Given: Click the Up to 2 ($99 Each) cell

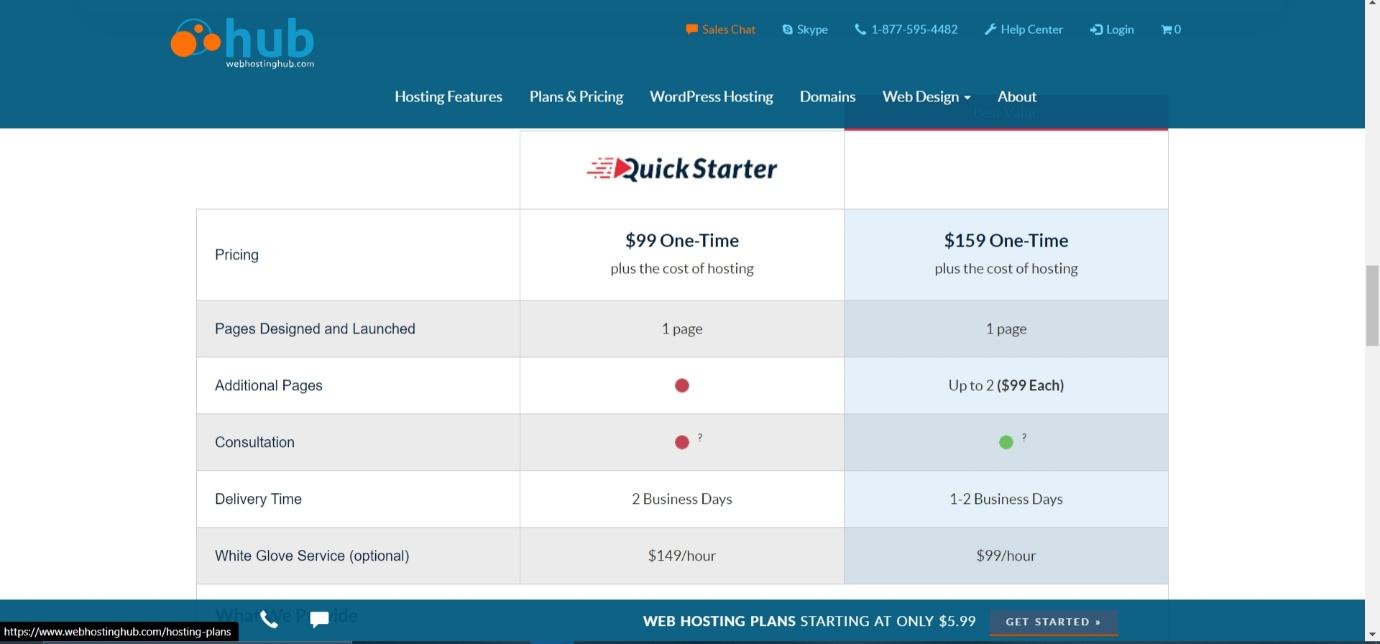Looking at the screenshot, I should pos(1006,385).
